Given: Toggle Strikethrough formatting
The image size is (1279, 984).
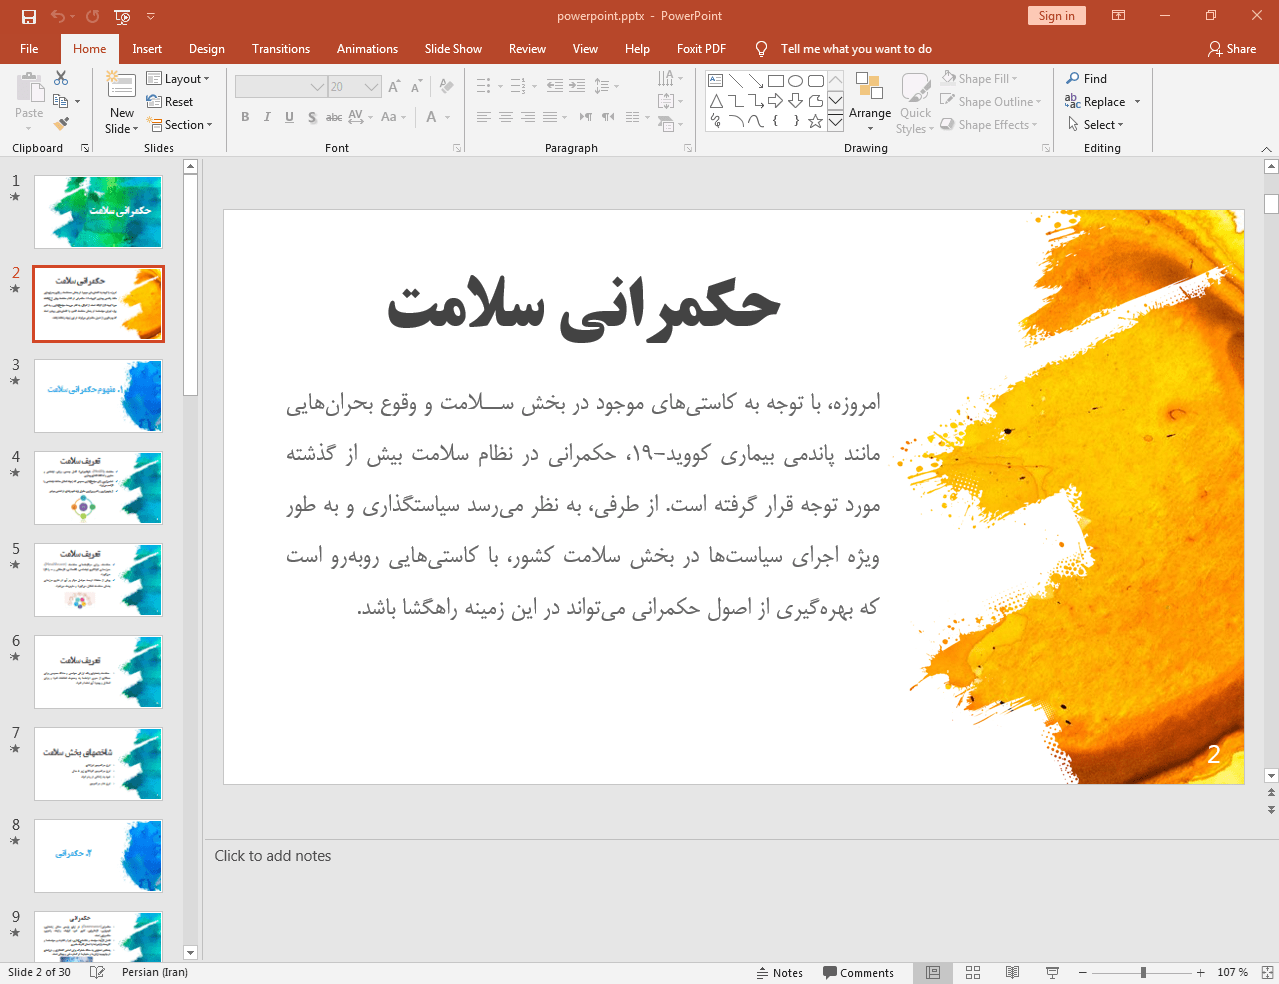Looking at the screenshot, I should [x=334, y=117].
